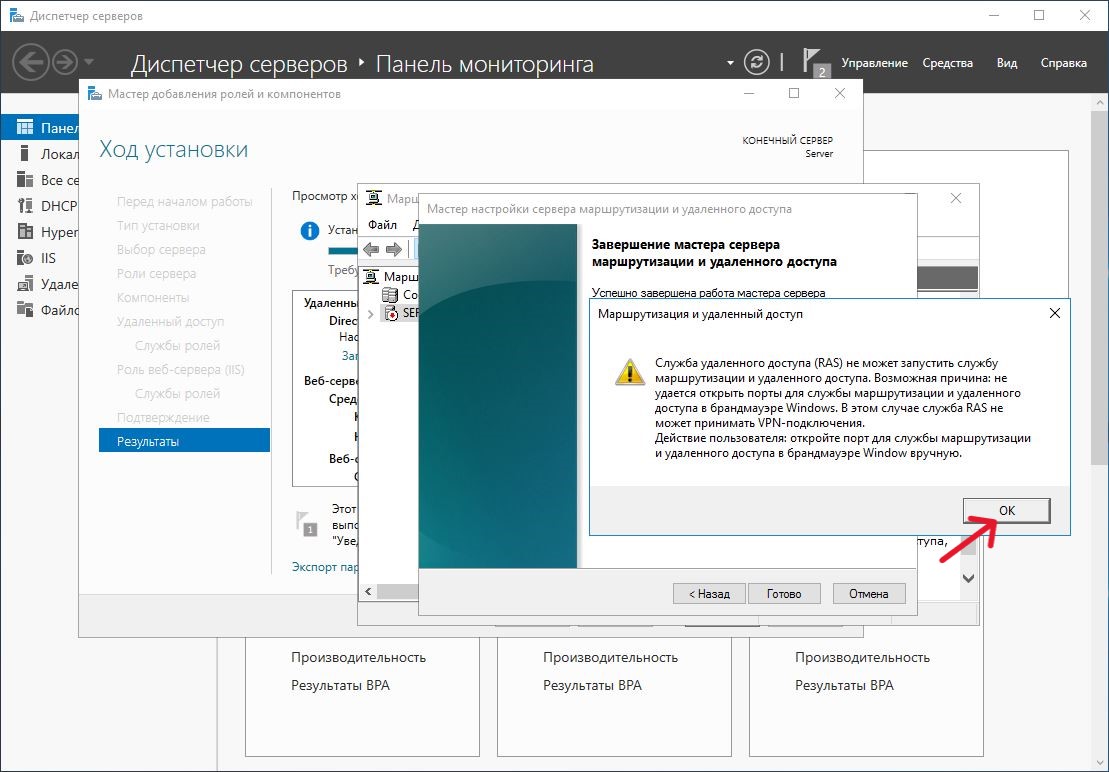Close the routing warning dialog with X
The image size is (1109, 772).
pyautogui.click(x=1054, y=313)
